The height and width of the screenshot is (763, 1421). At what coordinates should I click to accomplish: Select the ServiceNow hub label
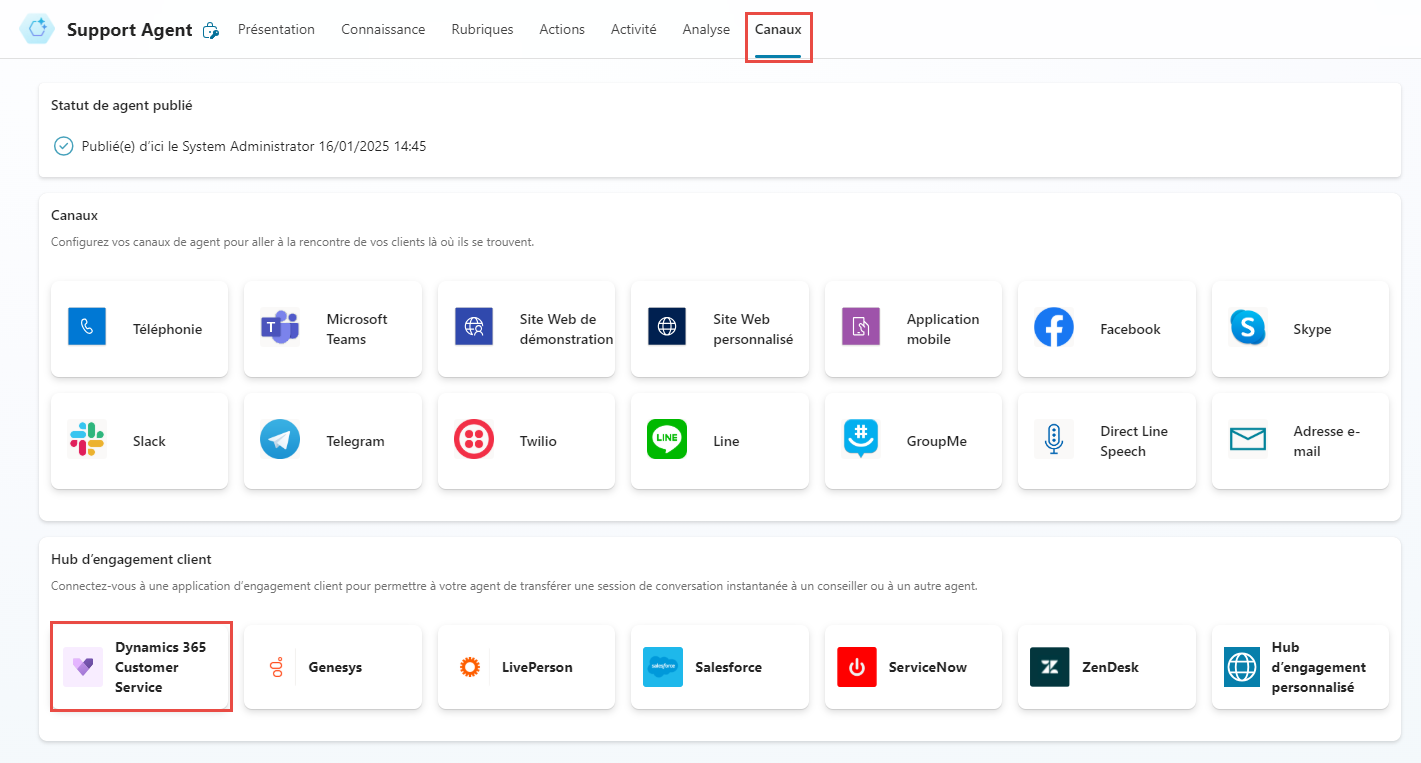click(x=928, y=667)
